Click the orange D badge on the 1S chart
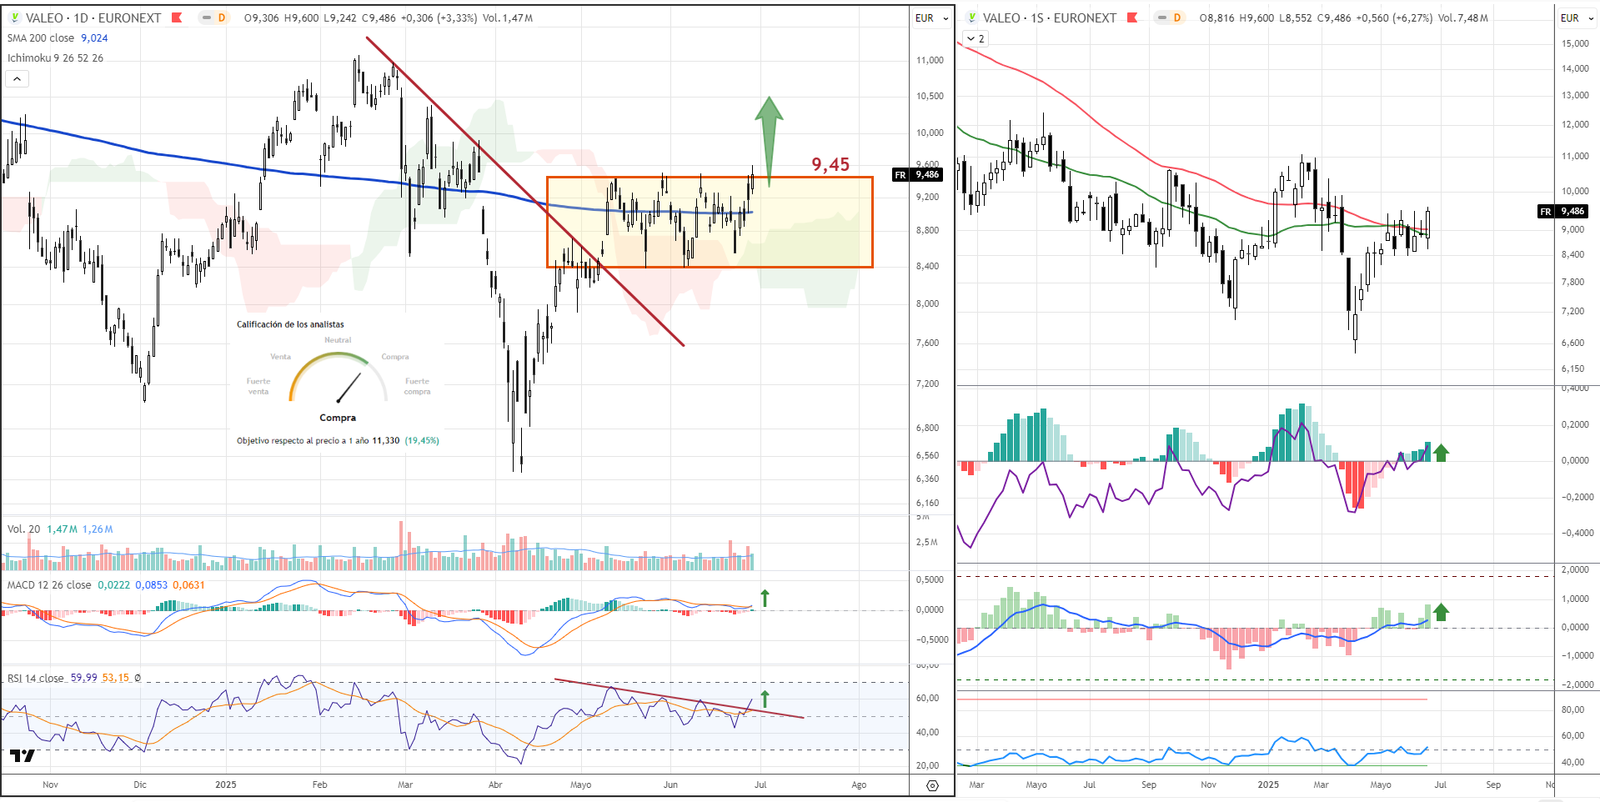1600x802 pixels. click(x=1177, y=18)
